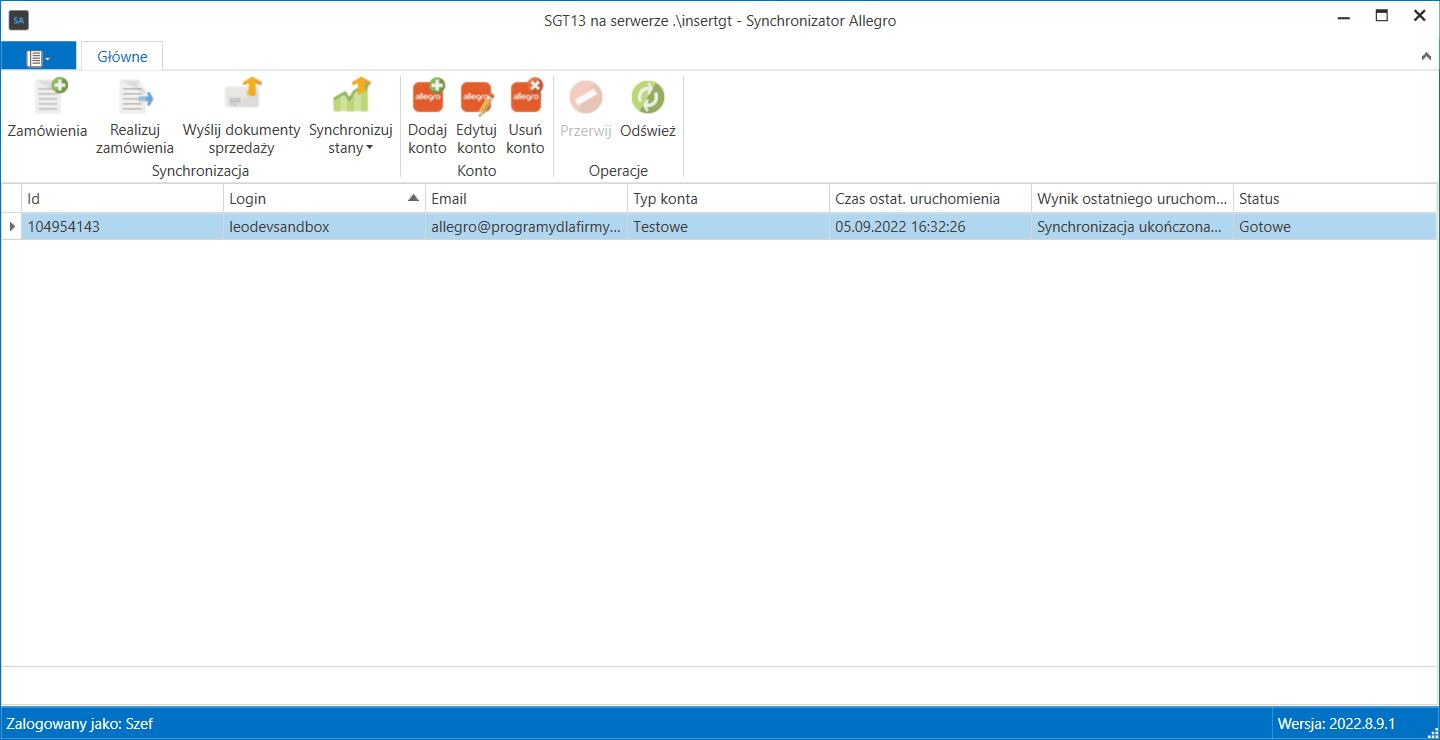1440x740 pixels.
Task: Select the Główne ribbon tab
Action: 122,57
